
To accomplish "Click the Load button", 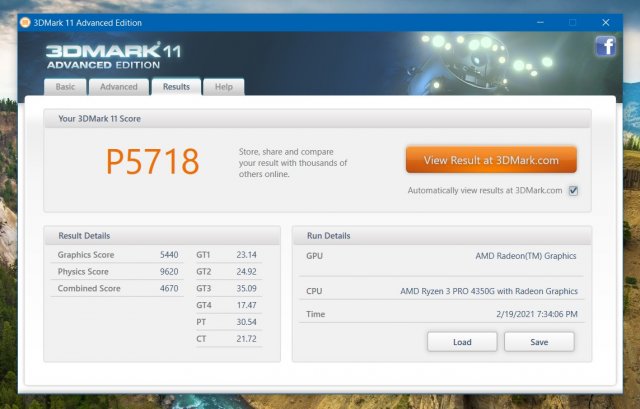I will (x=461, y=342).
